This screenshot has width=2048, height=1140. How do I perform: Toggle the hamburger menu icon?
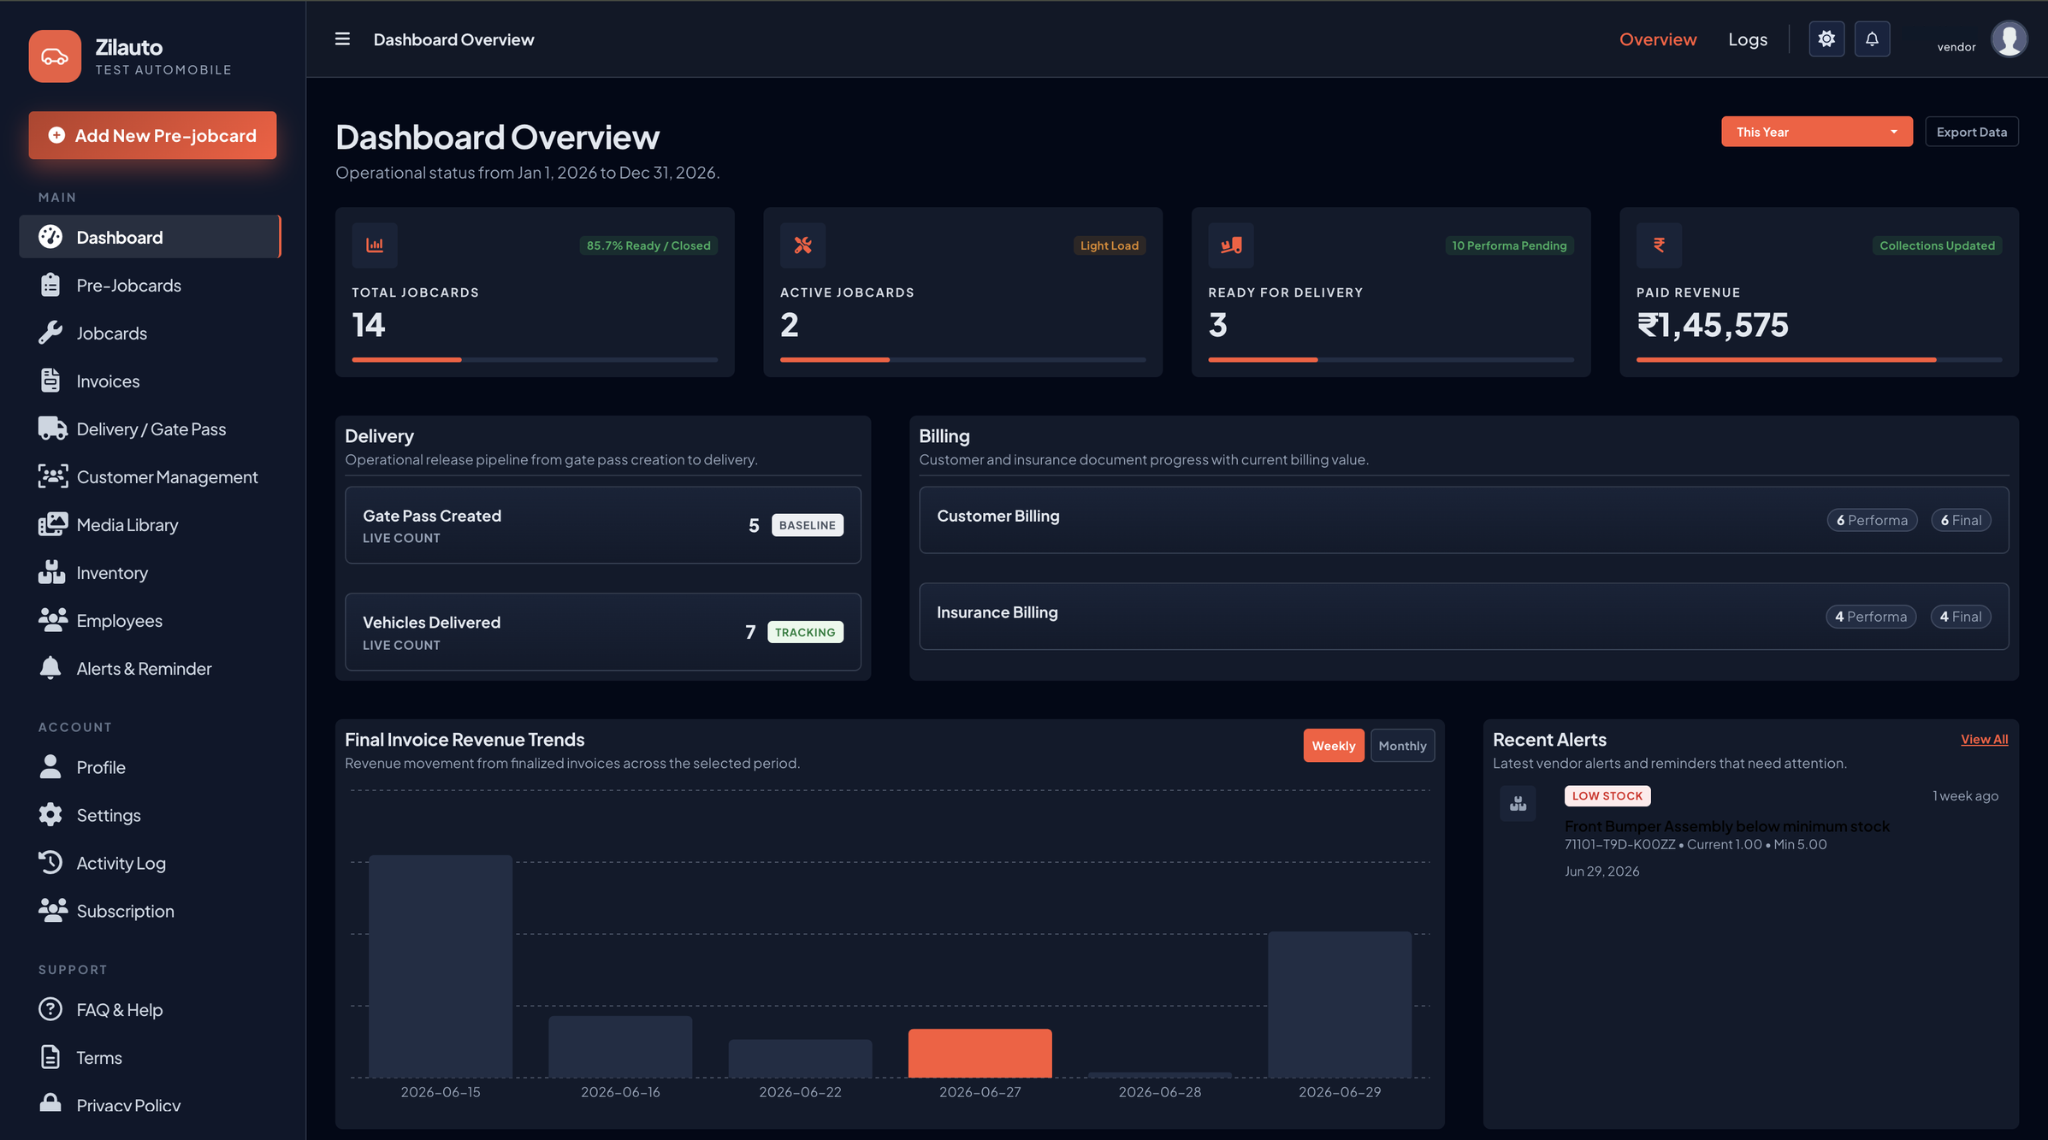click(x=342, y=39)
